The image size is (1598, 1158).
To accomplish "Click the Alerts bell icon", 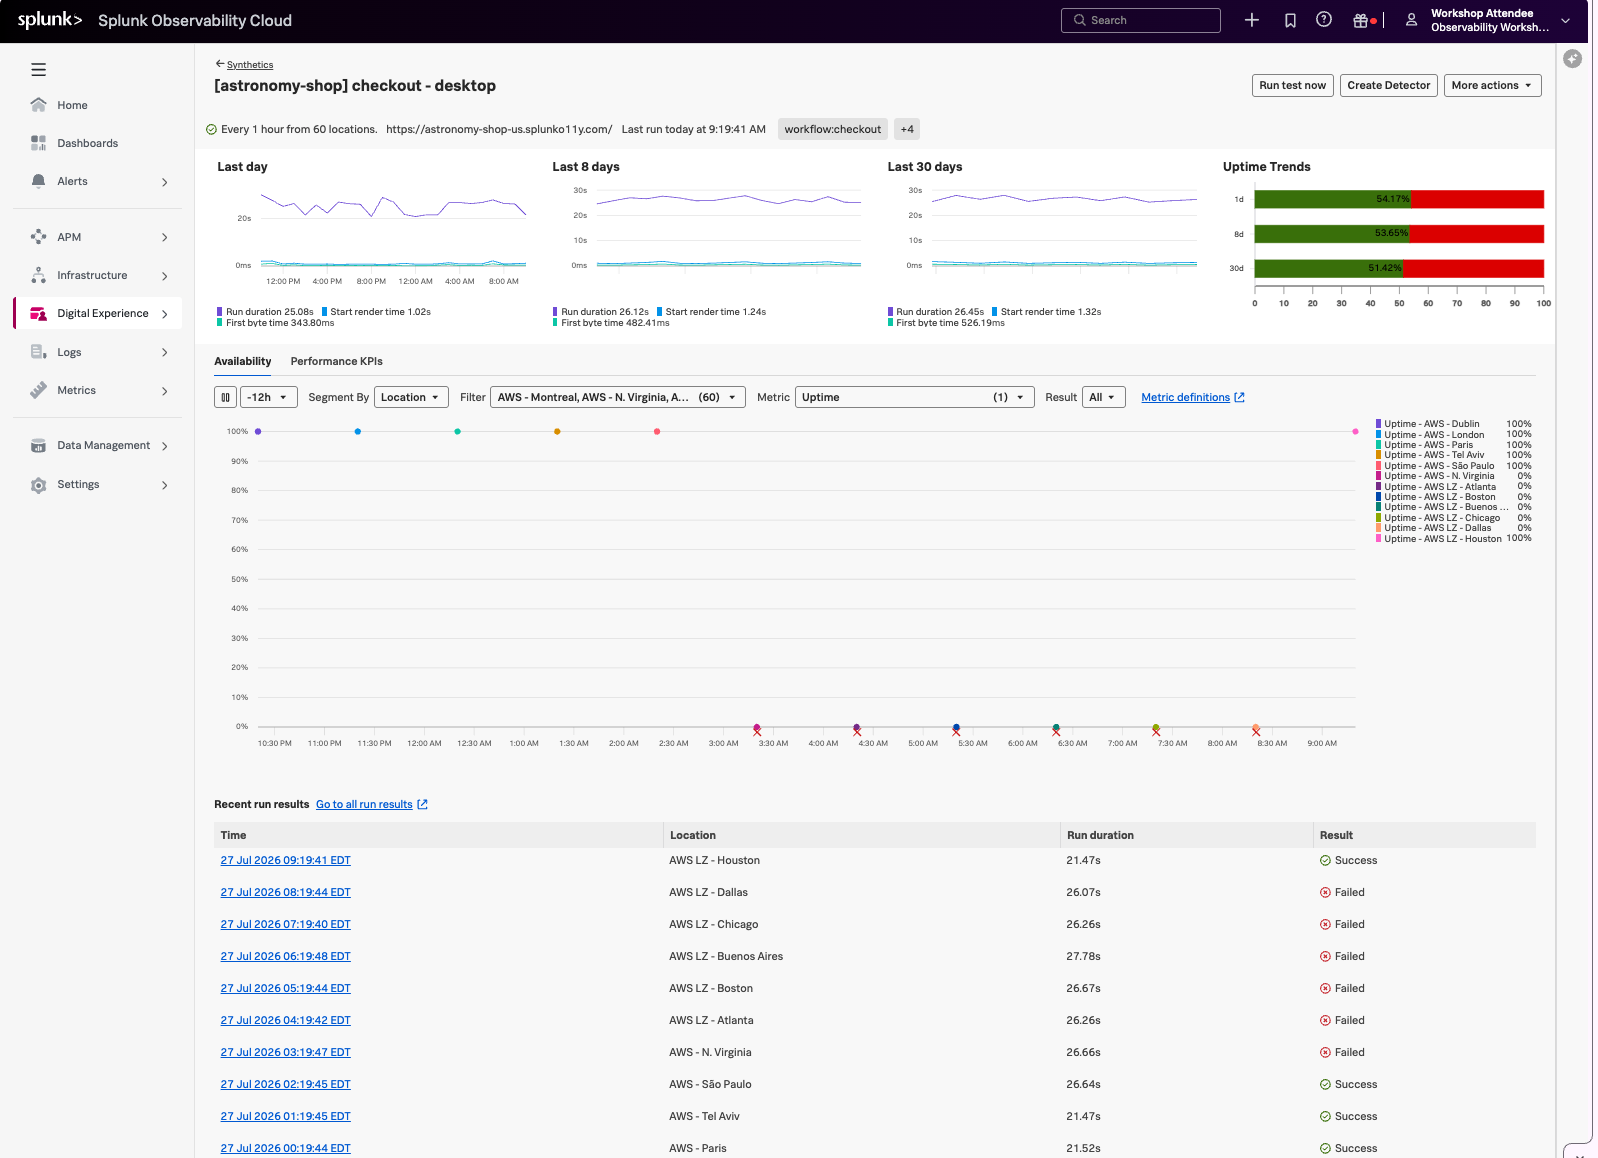I will [38, 181].
